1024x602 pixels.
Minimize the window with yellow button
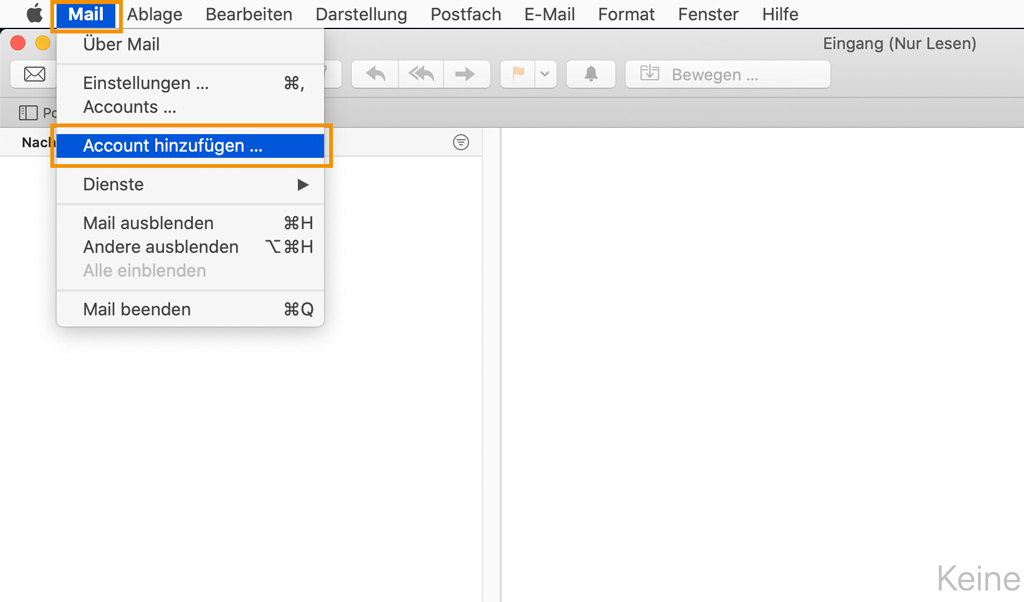(42, 43)
